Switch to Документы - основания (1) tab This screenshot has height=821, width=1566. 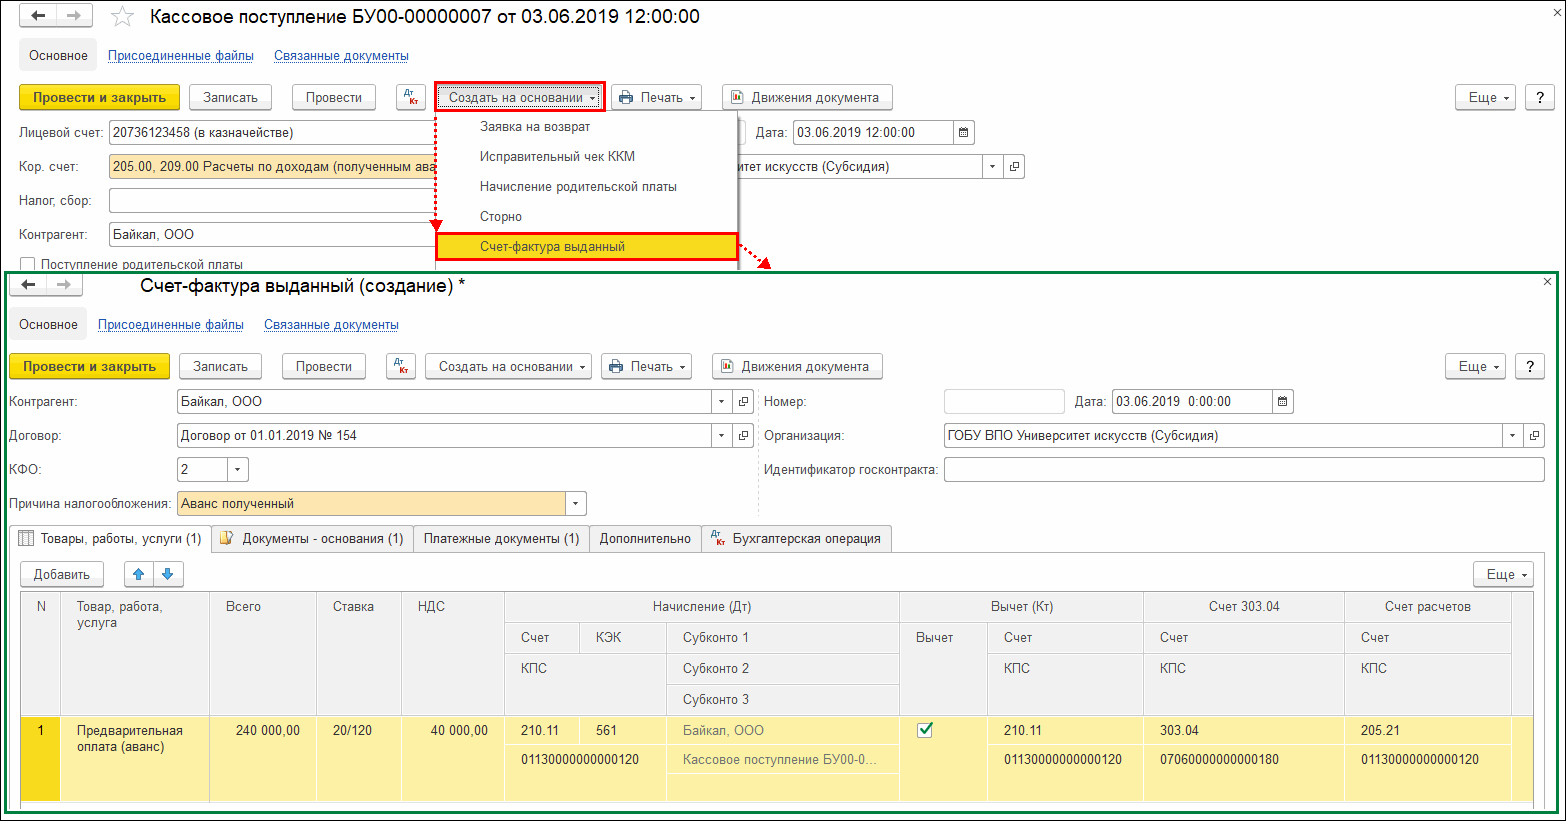tap(312, 538)
